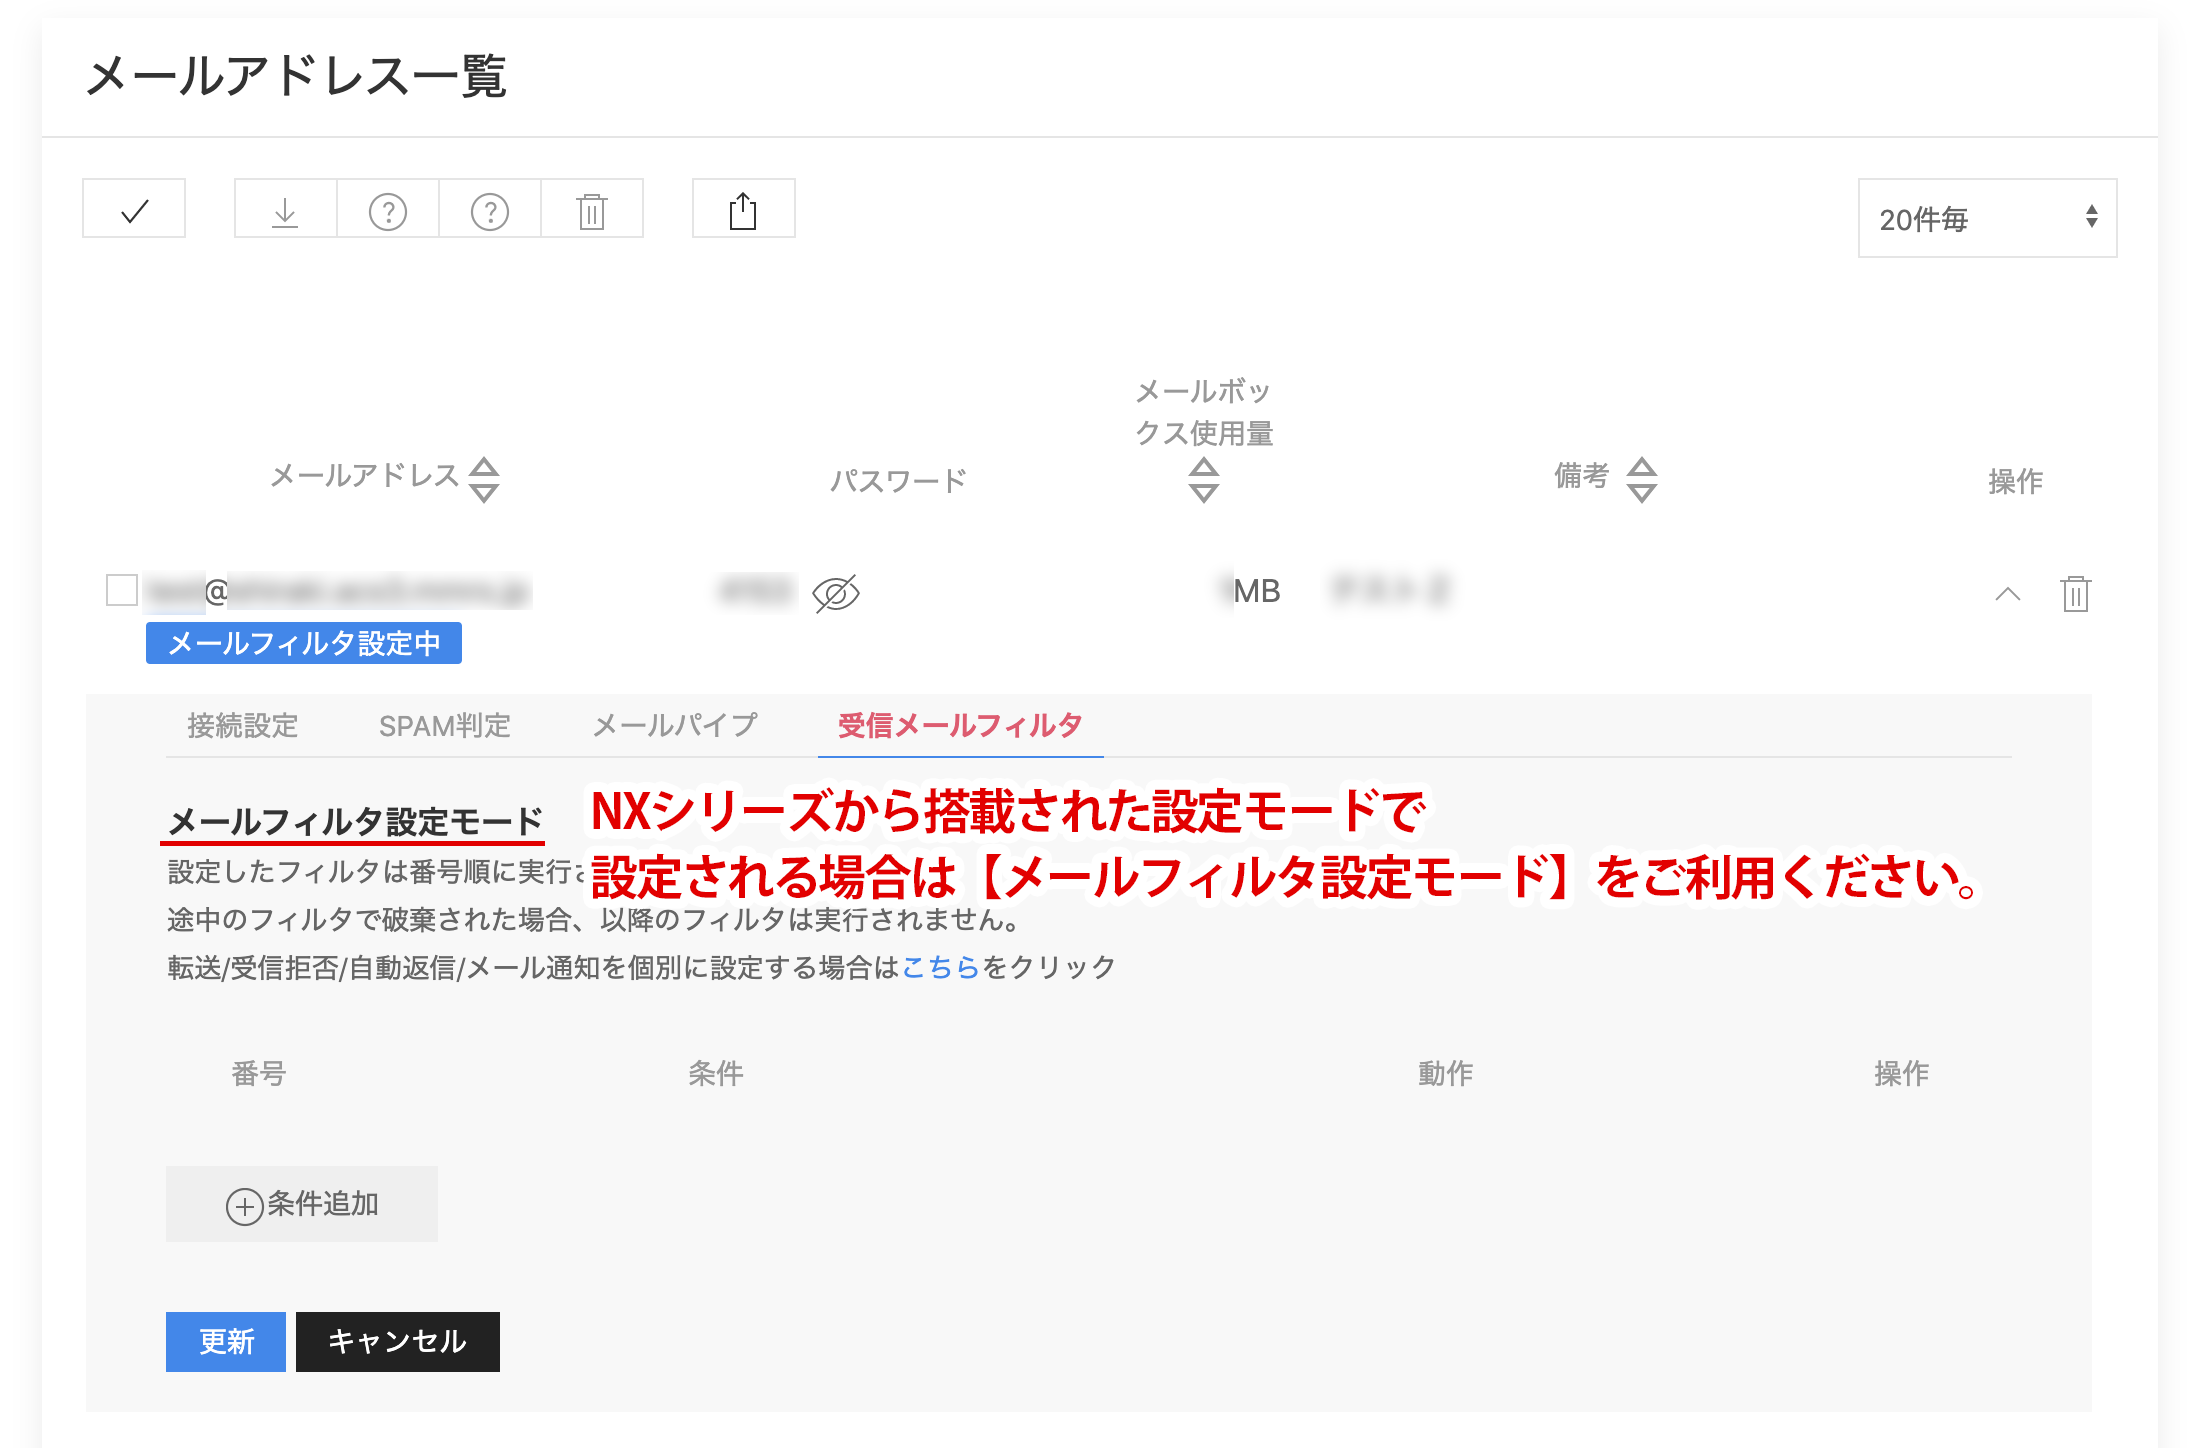
Task: Click the 動作 column header
Action: pos(1445,1073)
